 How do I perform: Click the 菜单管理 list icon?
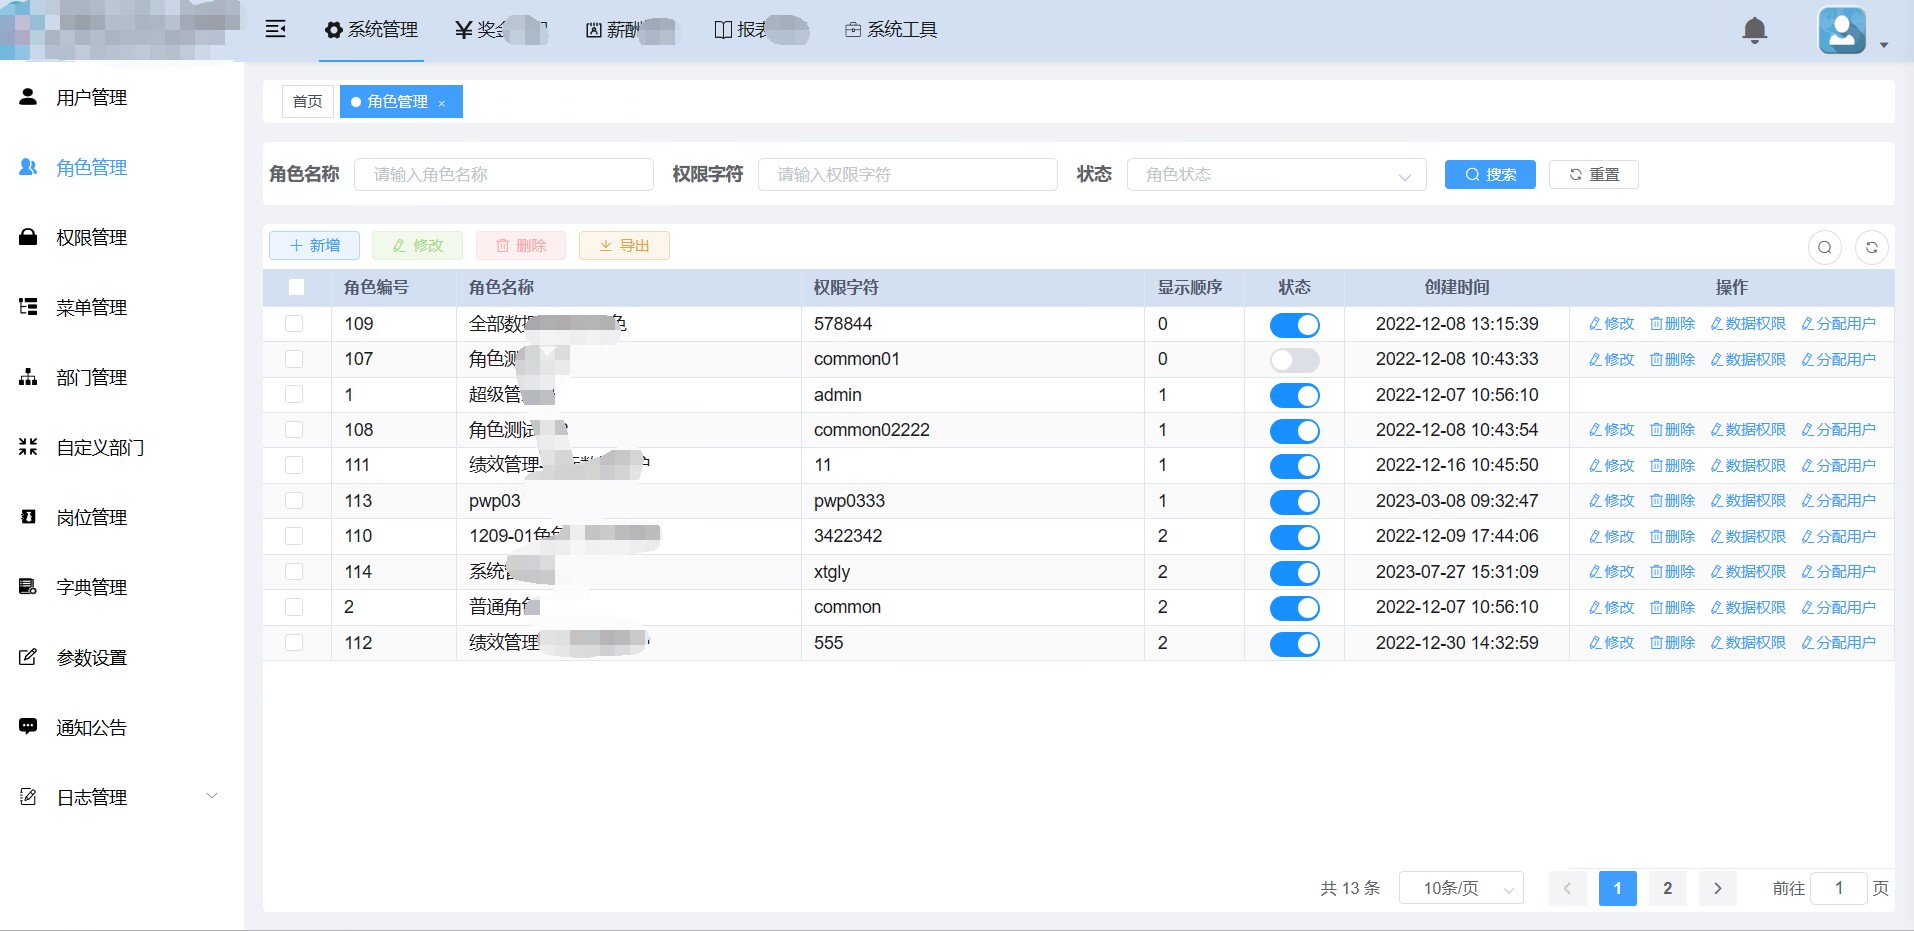[28, 307]
